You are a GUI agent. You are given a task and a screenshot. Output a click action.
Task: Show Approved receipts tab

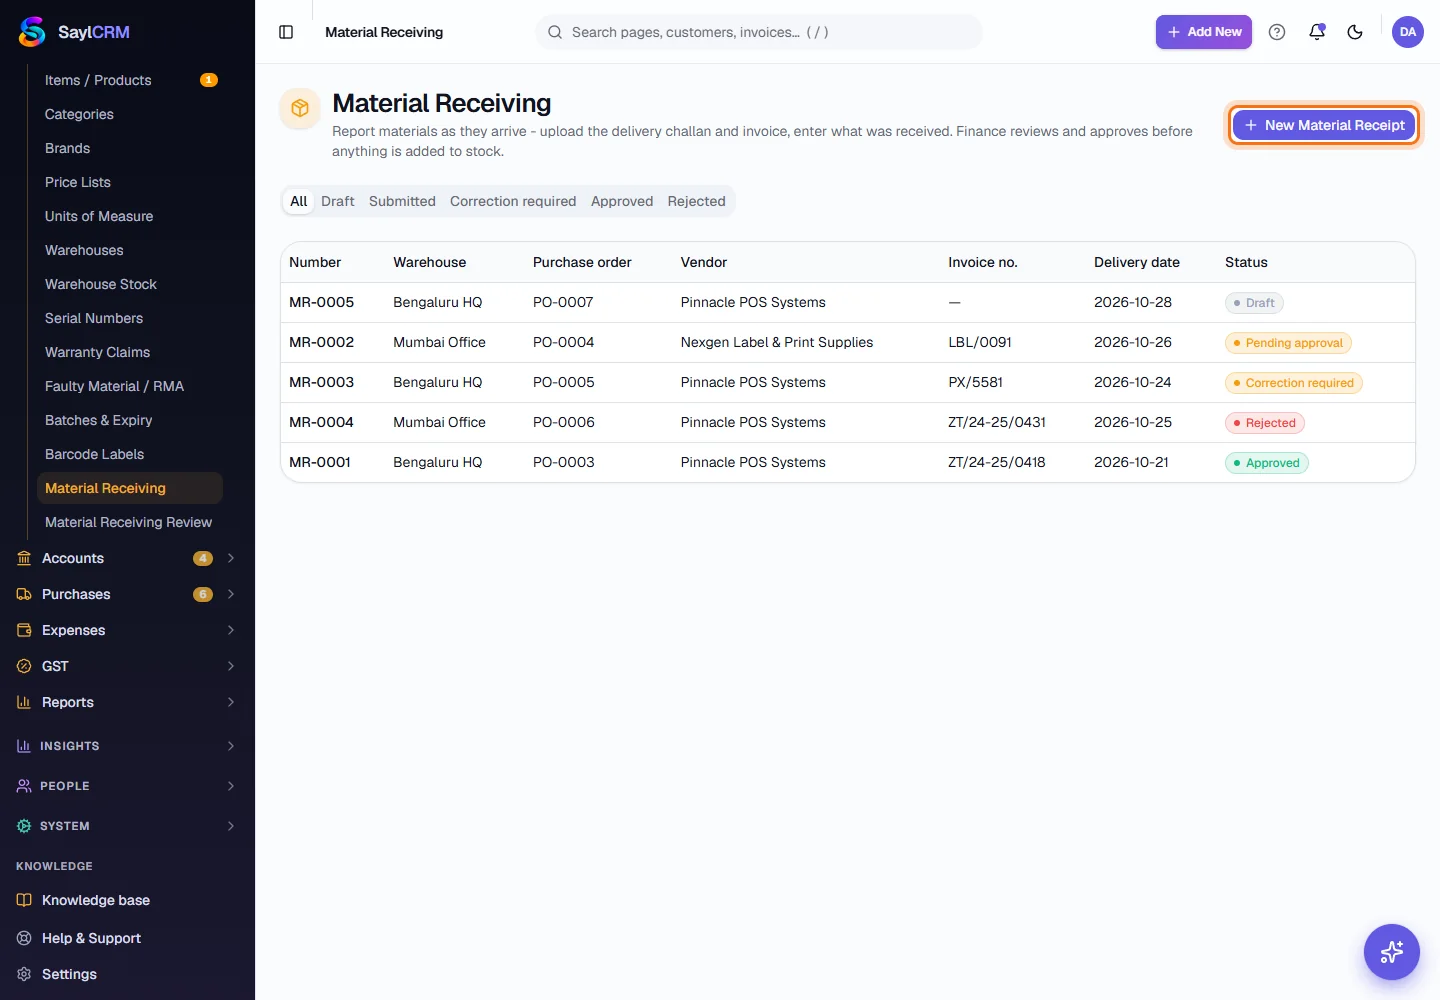click(622, 201)
